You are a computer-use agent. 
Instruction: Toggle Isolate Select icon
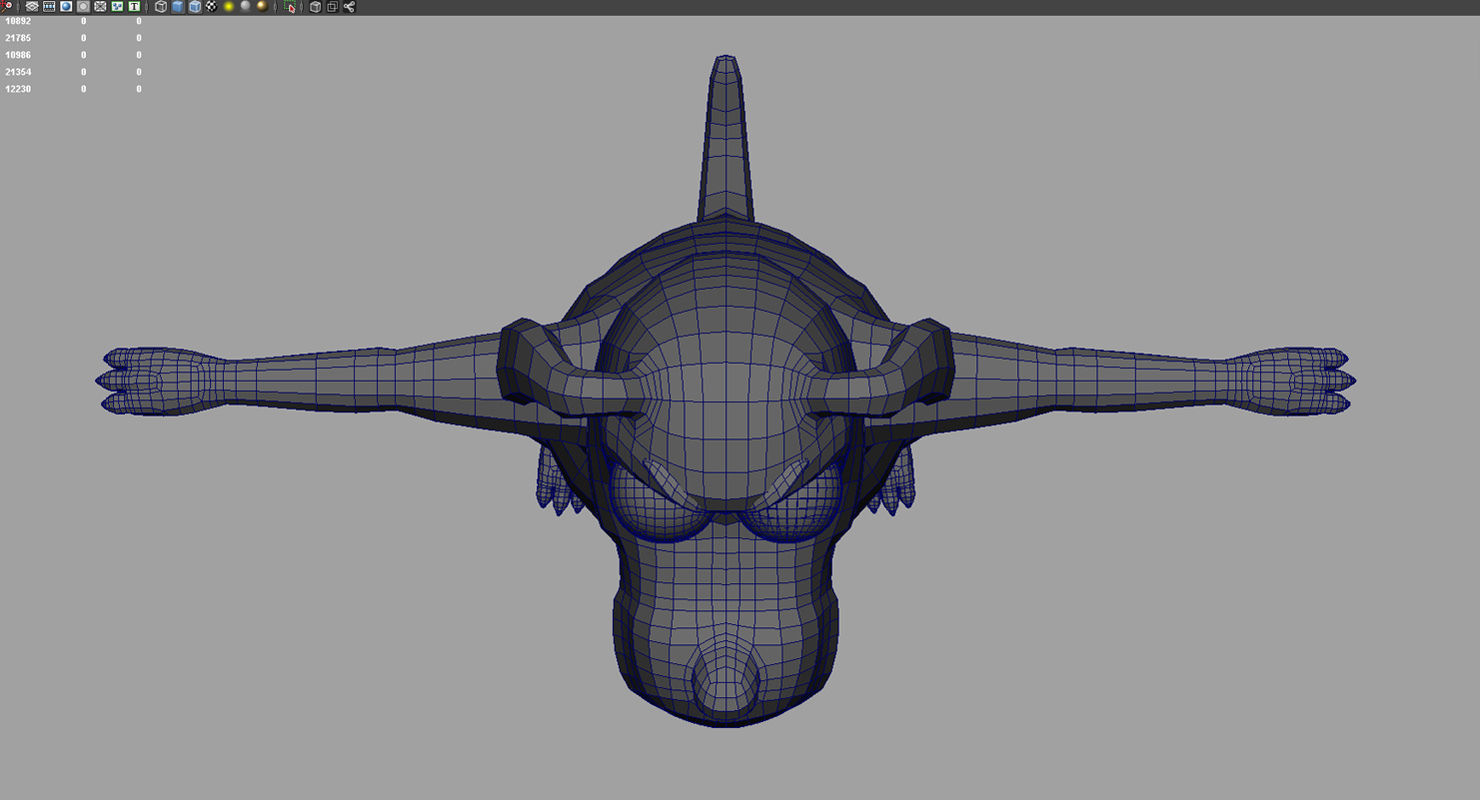290,7
